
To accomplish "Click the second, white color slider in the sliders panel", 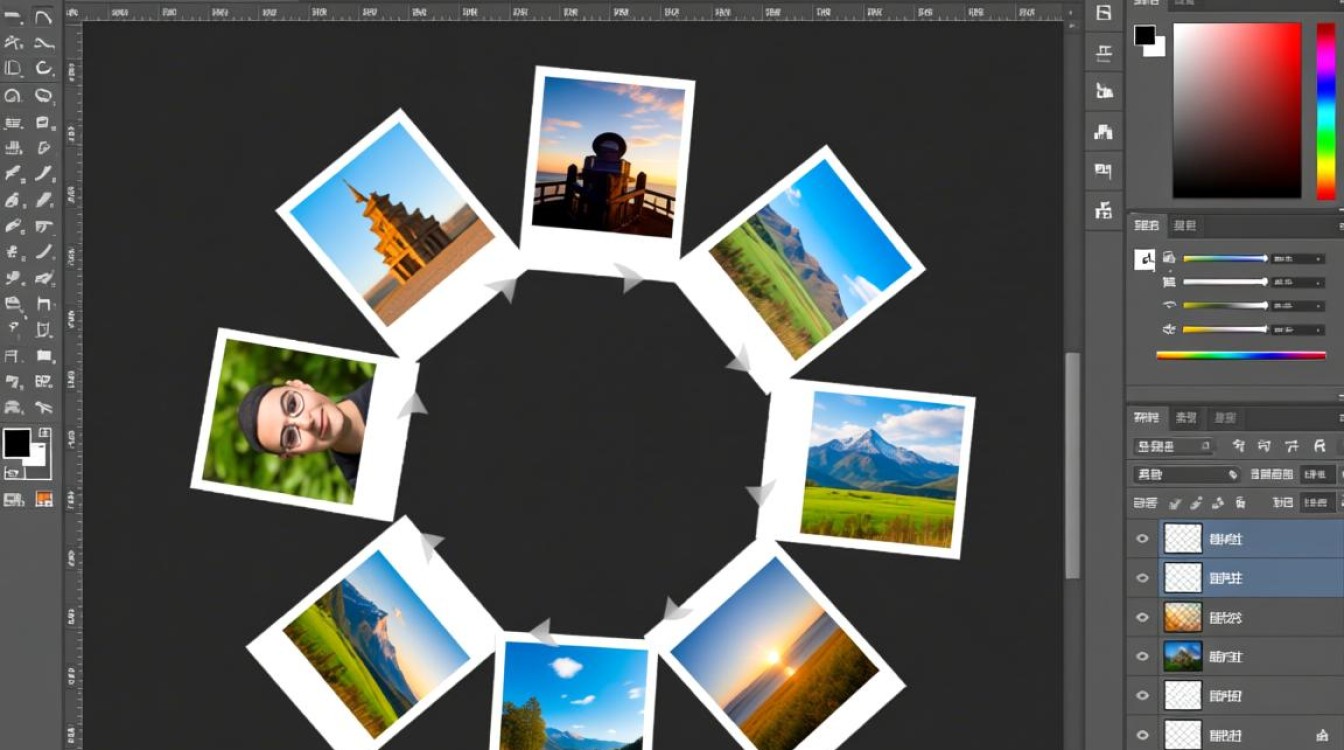I will coord(1225,282).
